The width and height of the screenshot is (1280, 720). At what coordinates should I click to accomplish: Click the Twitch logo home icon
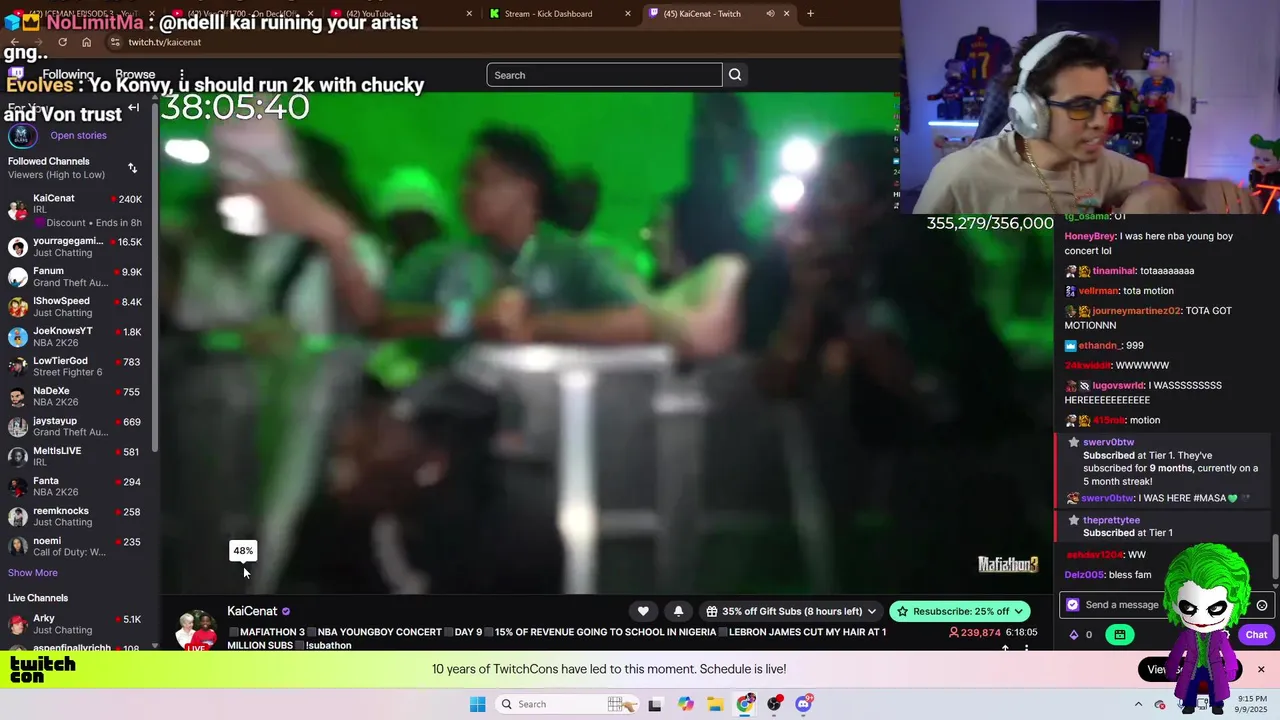pyautogui.click(x=16, y=74)
